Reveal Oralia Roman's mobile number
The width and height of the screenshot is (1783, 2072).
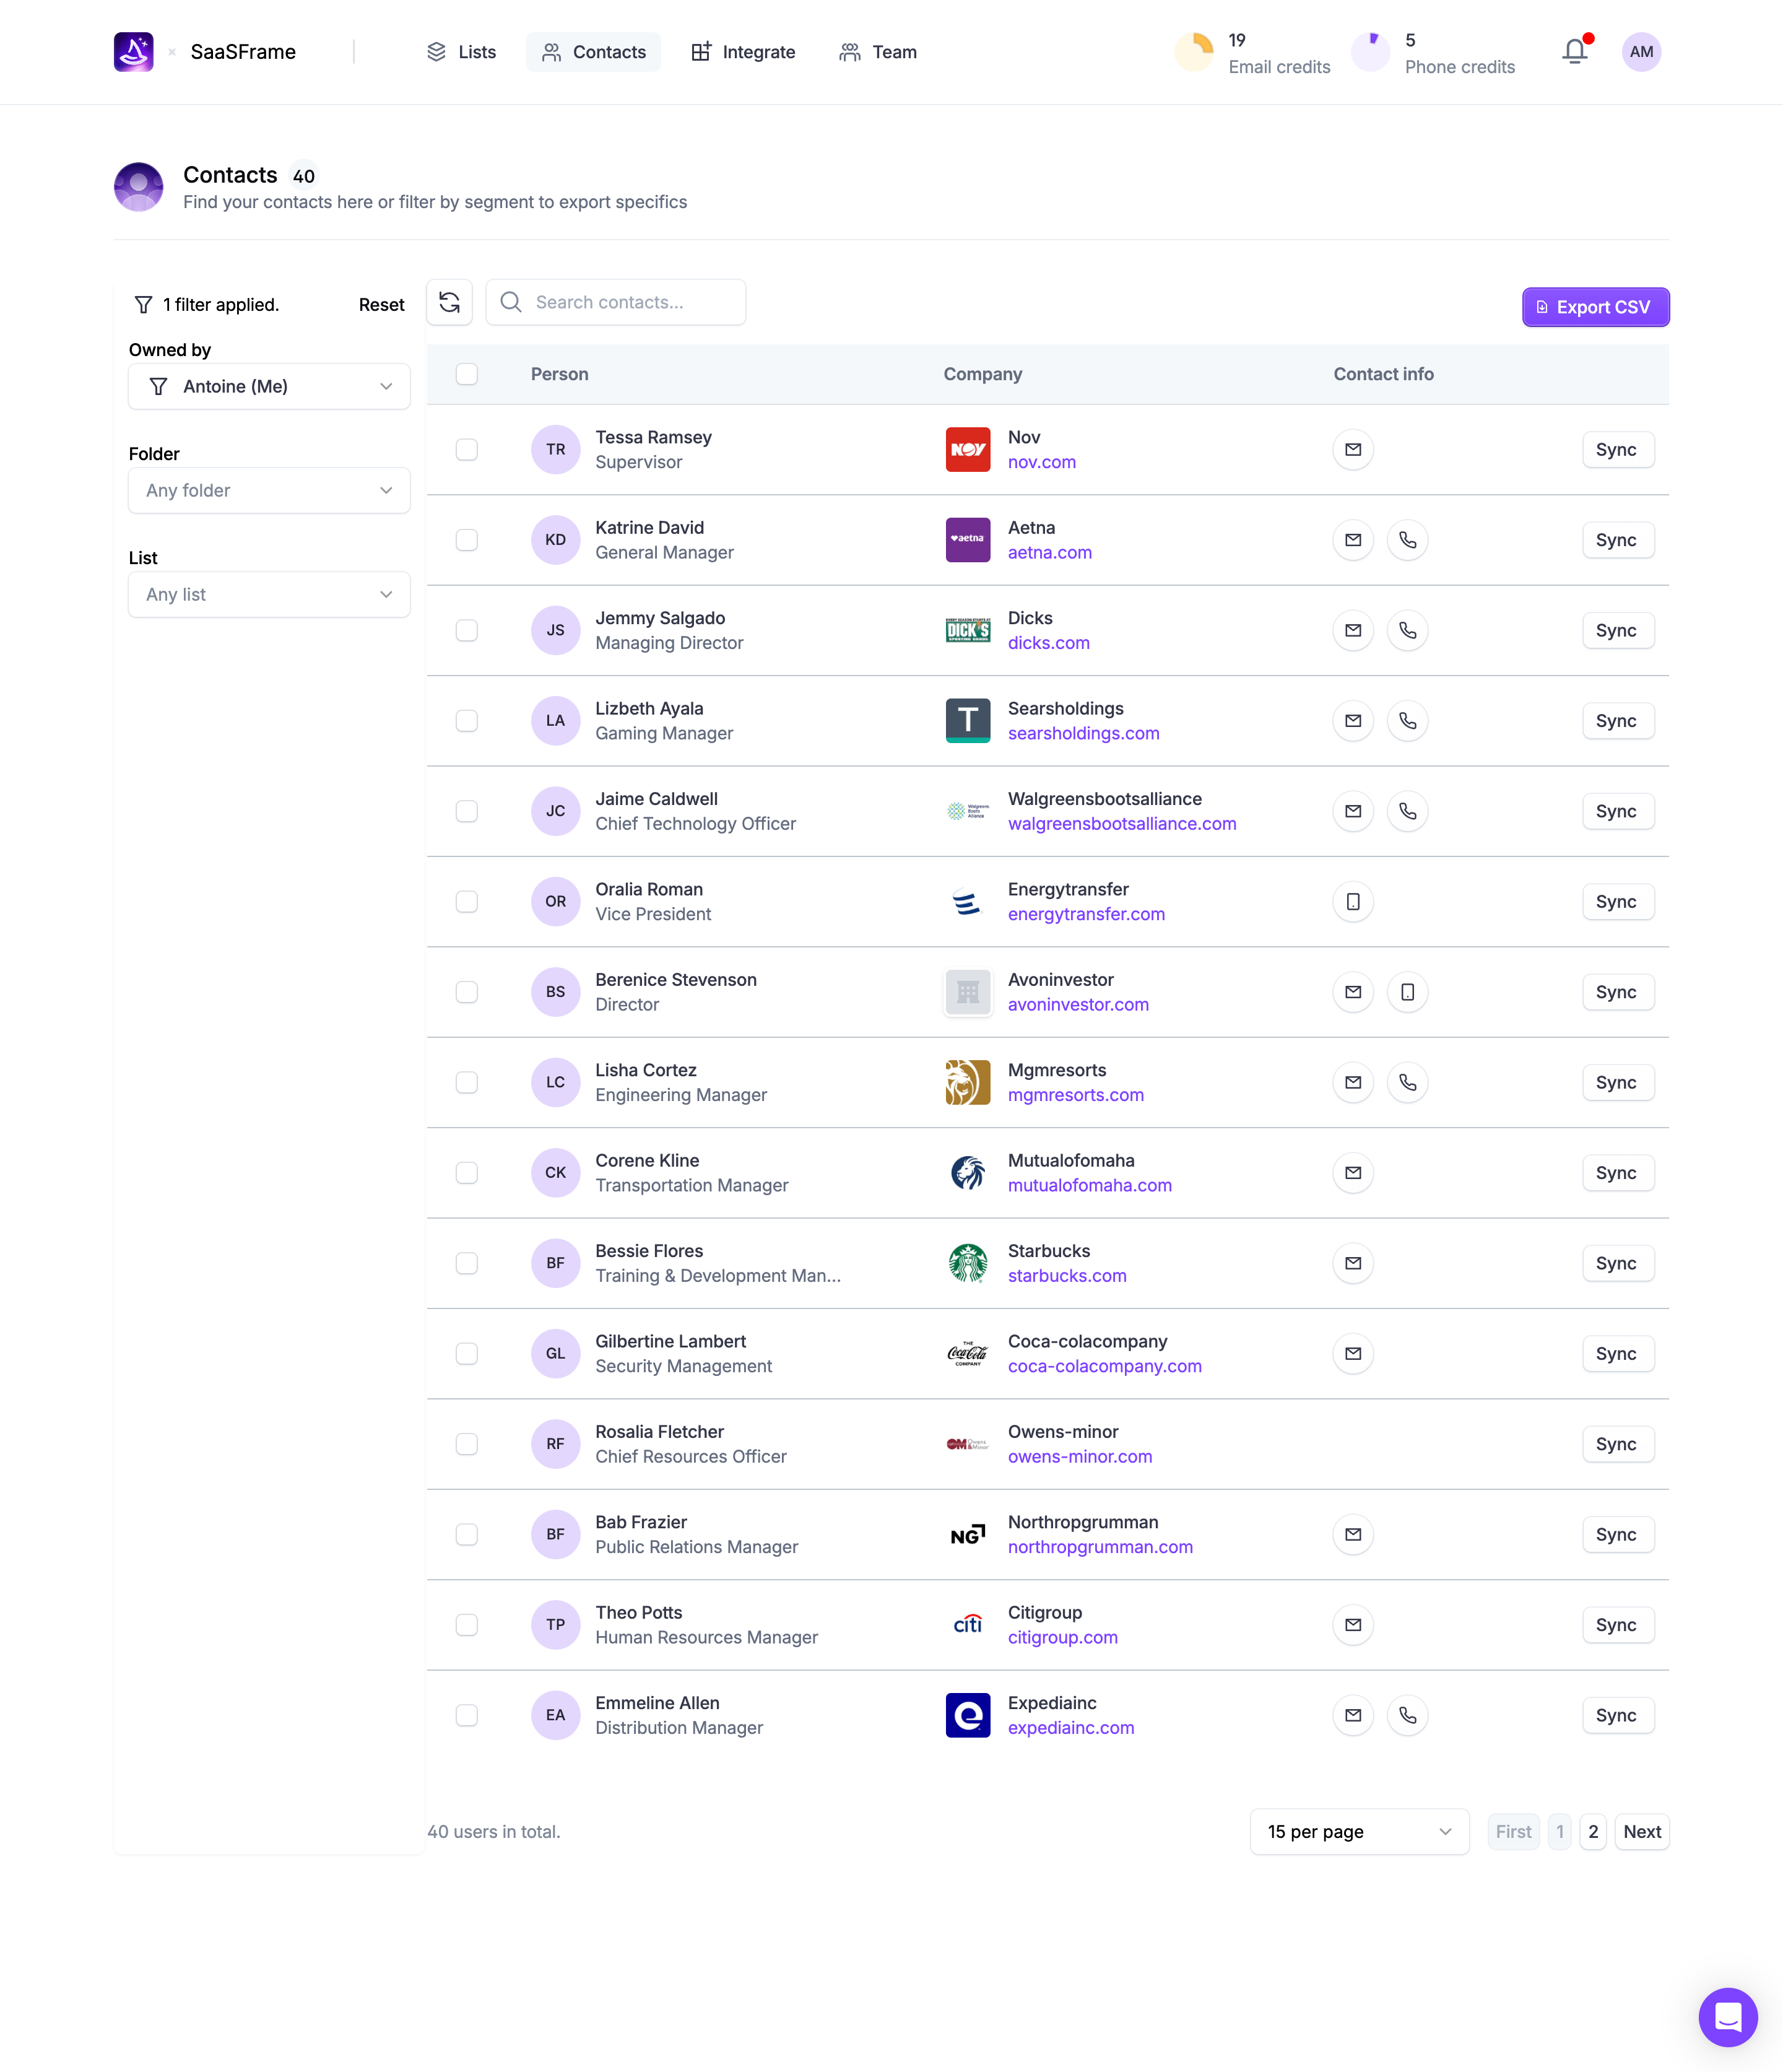coord(1353,902)
